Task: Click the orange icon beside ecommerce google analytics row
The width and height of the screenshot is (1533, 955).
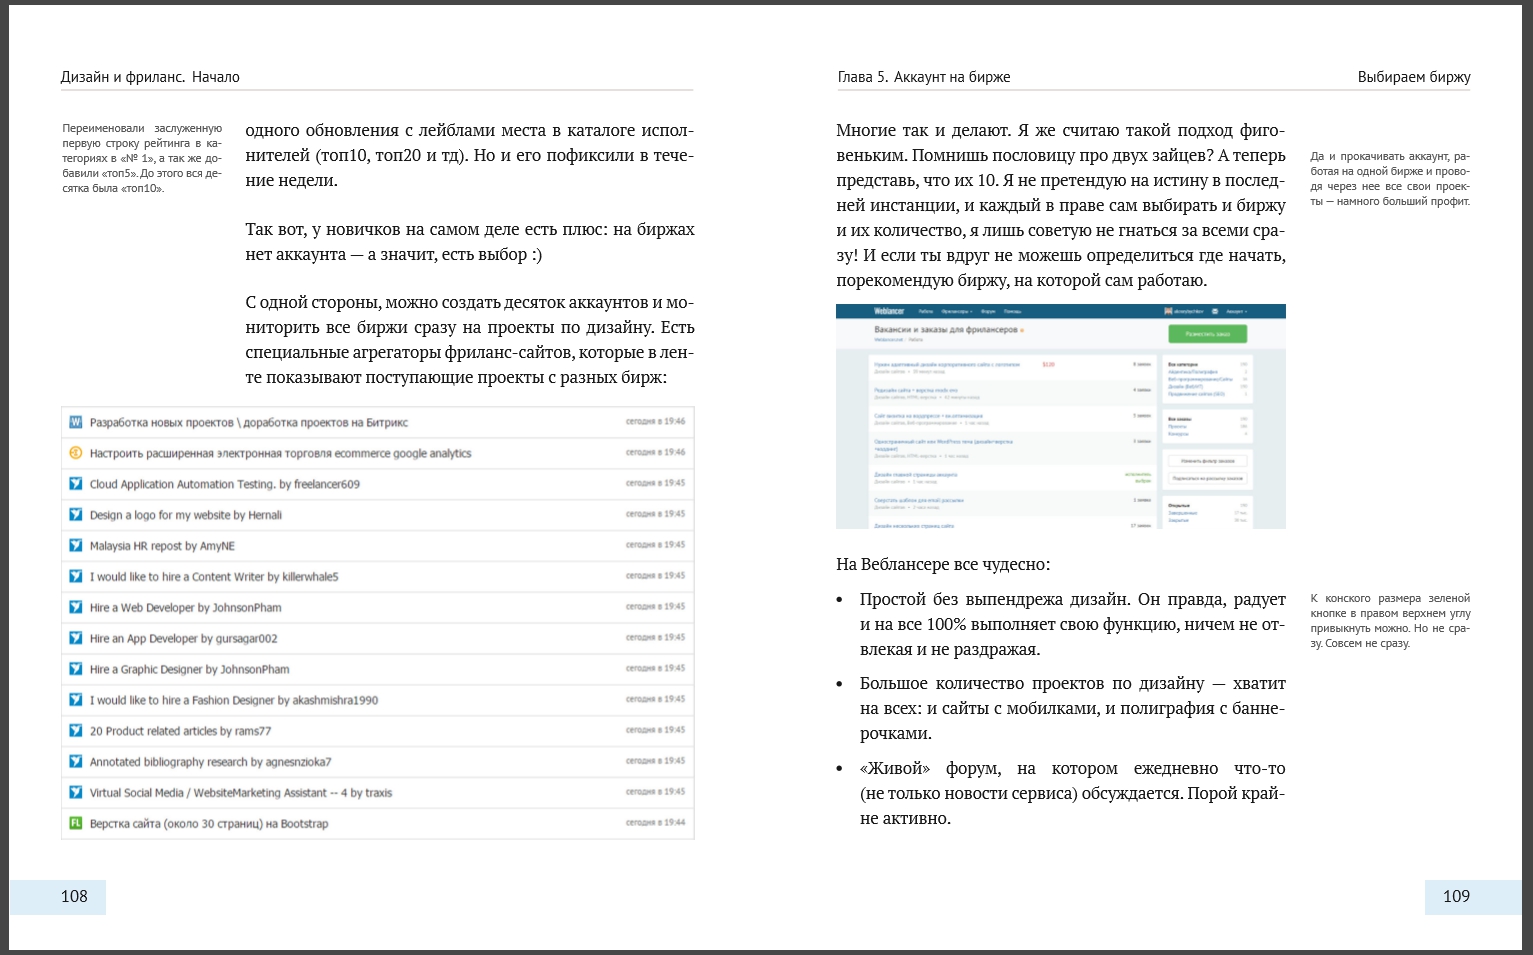Action: click(75, 453)
